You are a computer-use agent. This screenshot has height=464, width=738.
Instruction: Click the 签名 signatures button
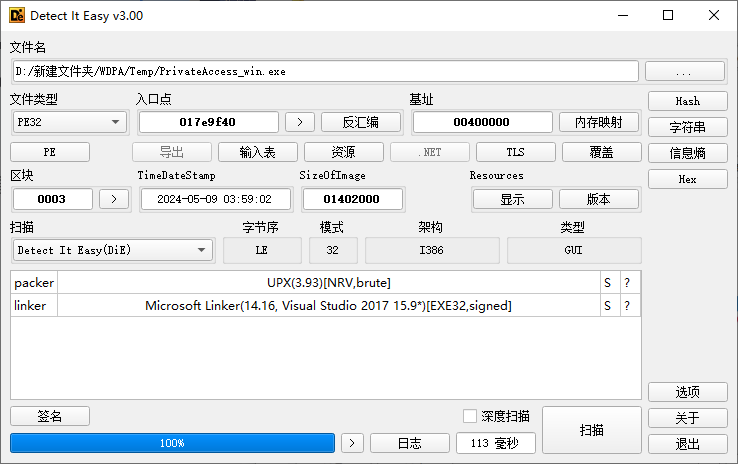pyautogui.click(x=50, y=416)
